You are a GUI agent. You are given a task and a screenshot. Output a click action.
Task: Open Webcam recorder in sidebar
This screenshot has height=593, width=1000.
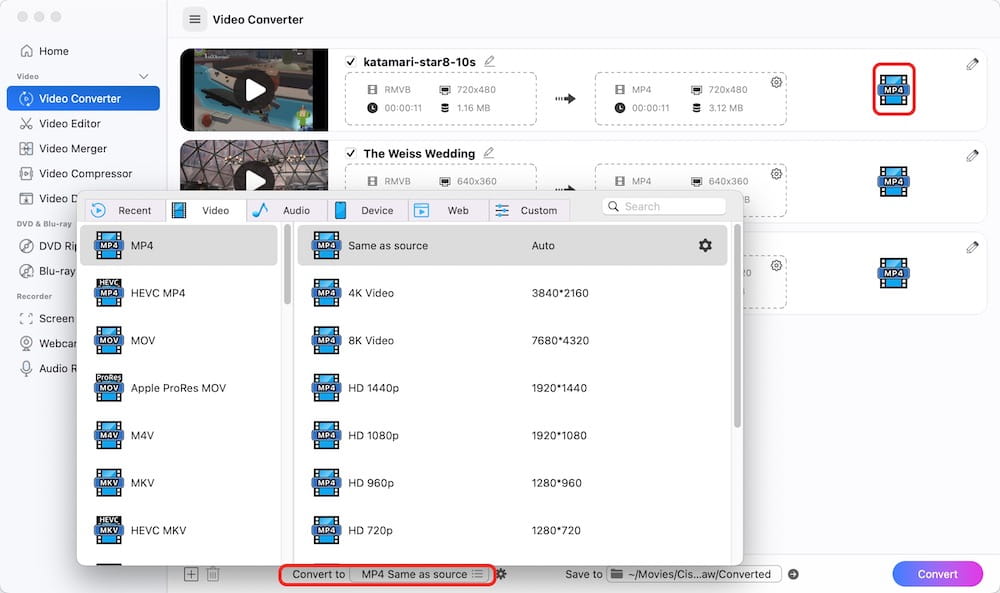tap(48, 343)
